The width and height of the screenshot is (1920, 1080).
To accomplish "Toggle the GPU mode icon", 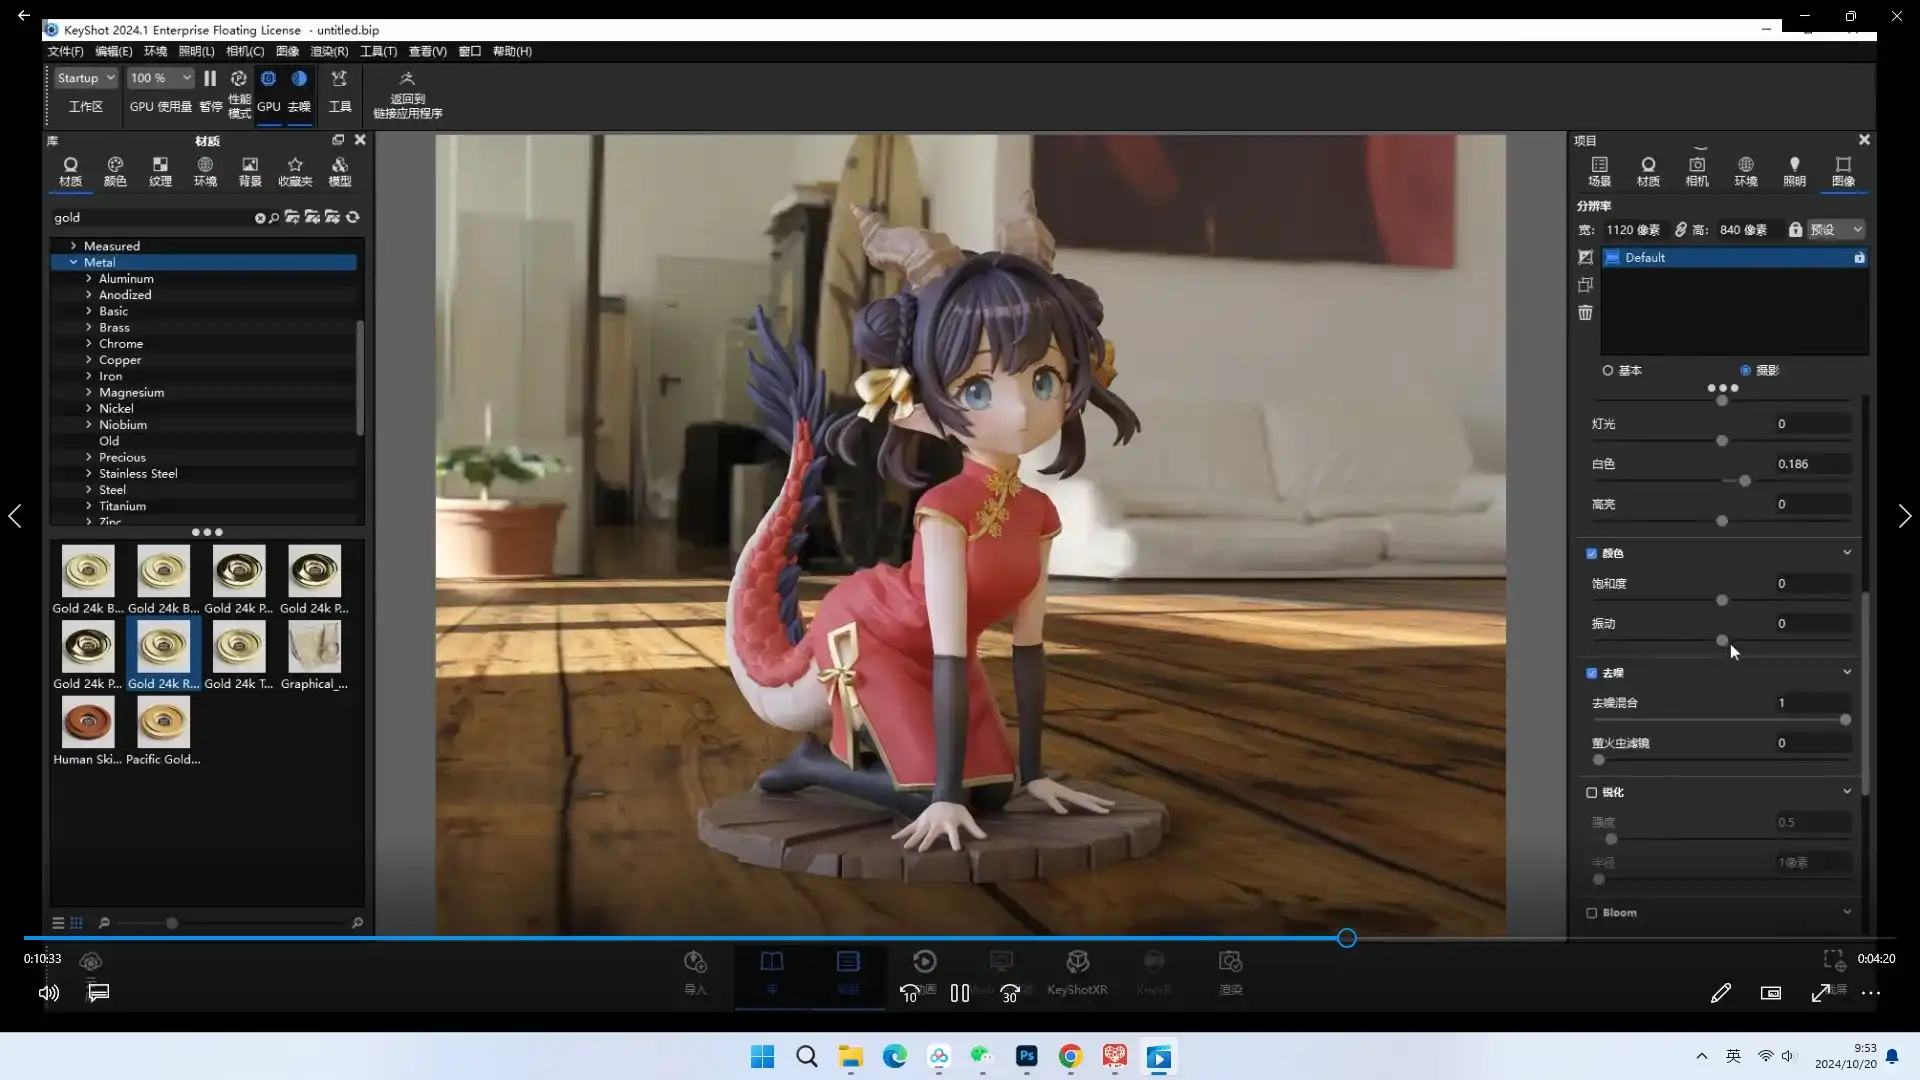I will [x=268, y=78].
